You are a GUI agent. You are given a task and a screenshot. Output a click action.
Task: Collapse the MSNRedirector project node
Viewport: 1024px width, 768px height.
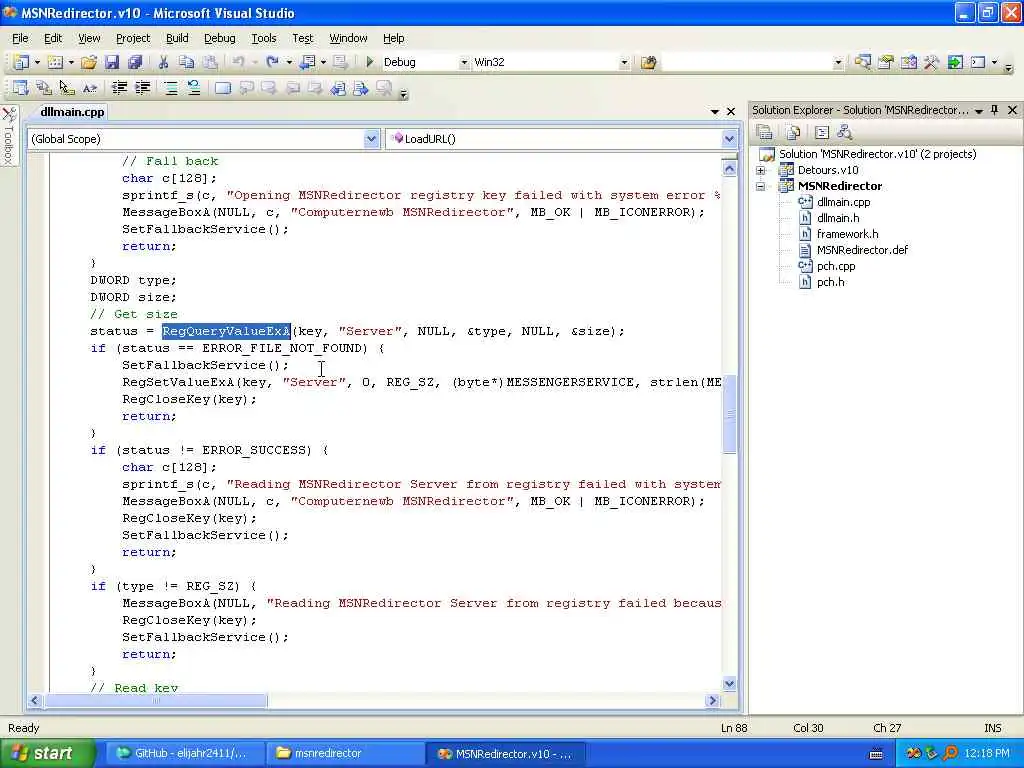point(760,186)
